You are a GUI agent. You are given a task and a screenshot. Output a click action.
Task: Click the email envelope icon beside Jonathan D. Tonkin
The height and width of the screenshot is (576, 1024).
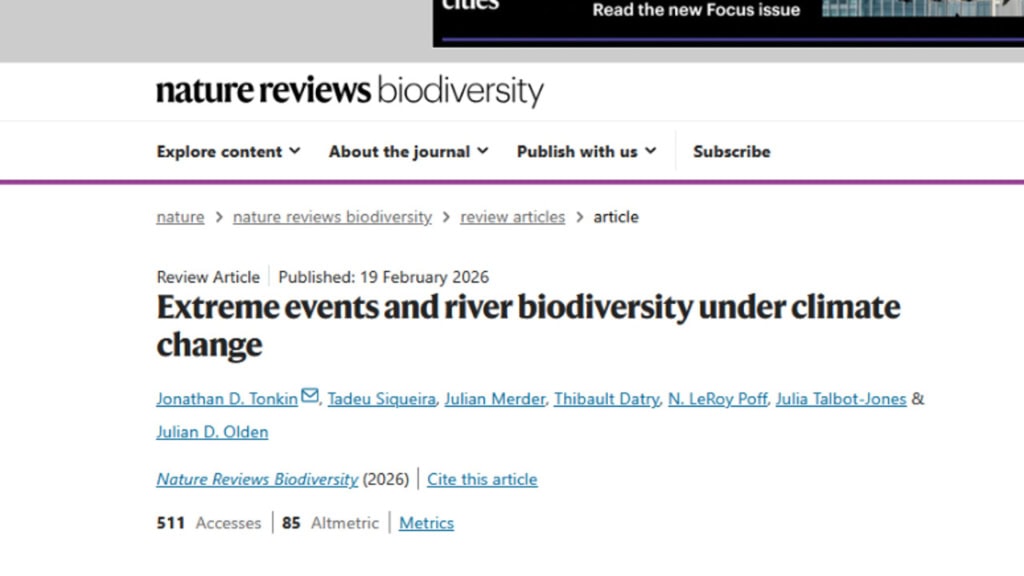(310, 397)
